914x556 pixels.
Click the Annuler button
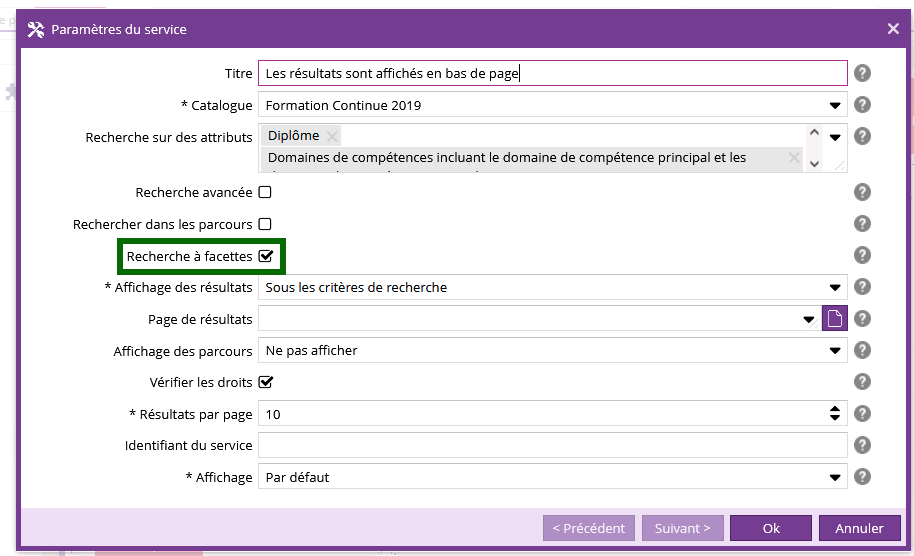tap(859, 528)
